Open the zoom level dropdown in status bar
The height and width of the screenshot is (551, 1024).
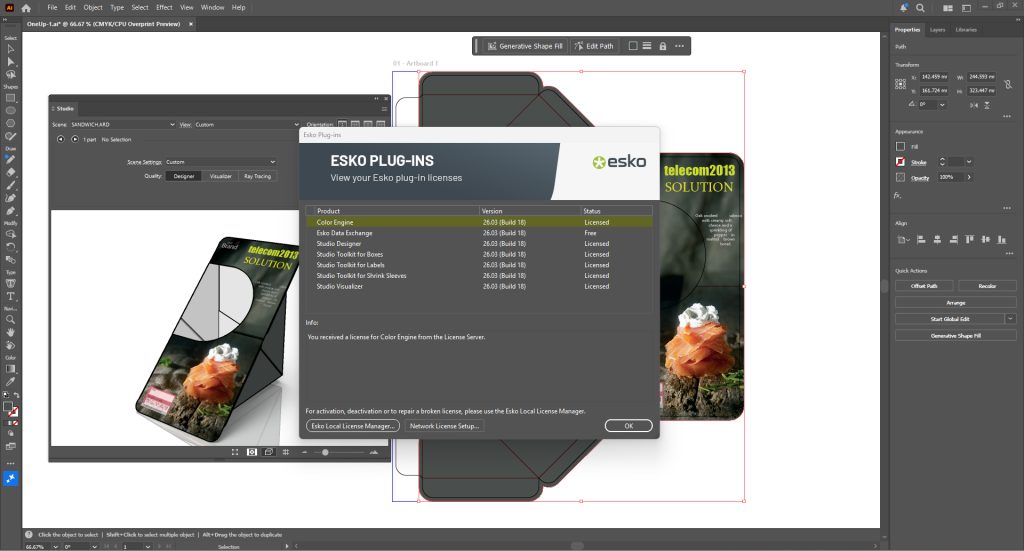pyautogui.click(x=55, y=546)
